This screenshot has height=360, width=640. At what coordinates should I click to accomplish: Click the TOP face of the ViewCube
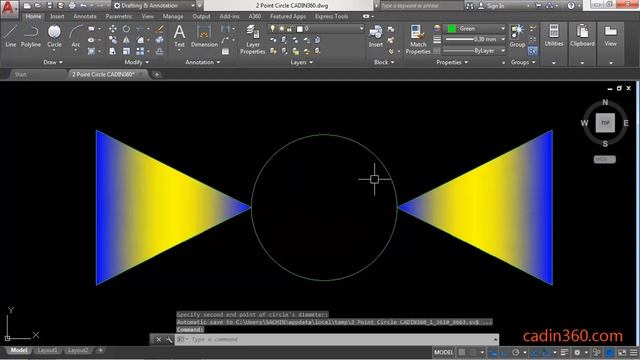(605, 123)
